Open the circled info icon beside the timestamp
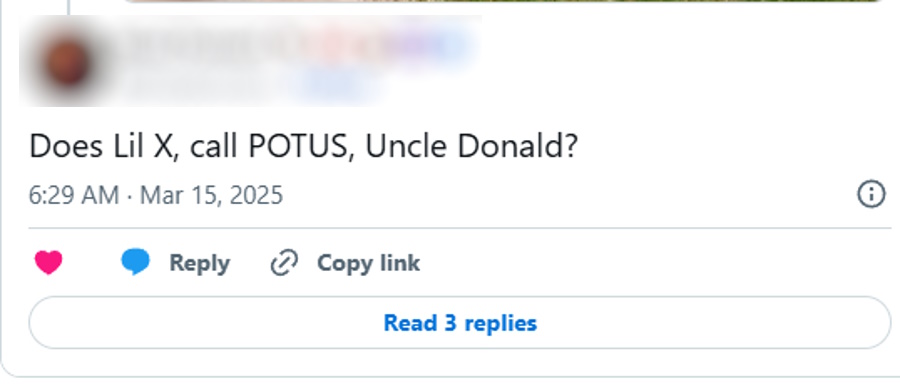The height and width of the screenshot is (386, 900). pyautogui.click(x=871, y=194)
